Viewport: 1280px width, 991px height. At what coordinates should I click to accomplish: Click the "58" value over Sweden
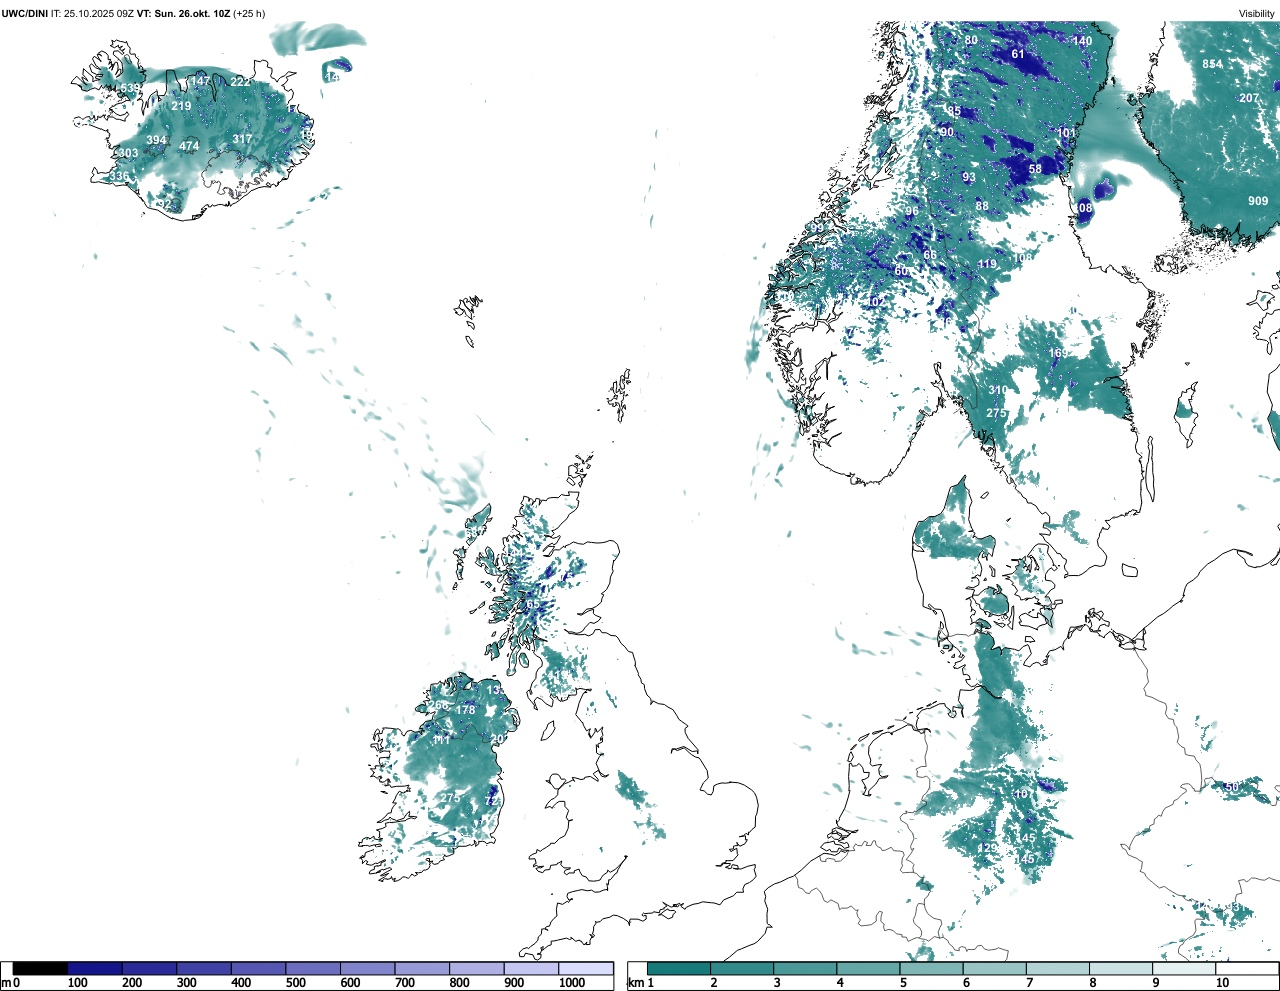pyautogui.click(x=1035, y=169)
